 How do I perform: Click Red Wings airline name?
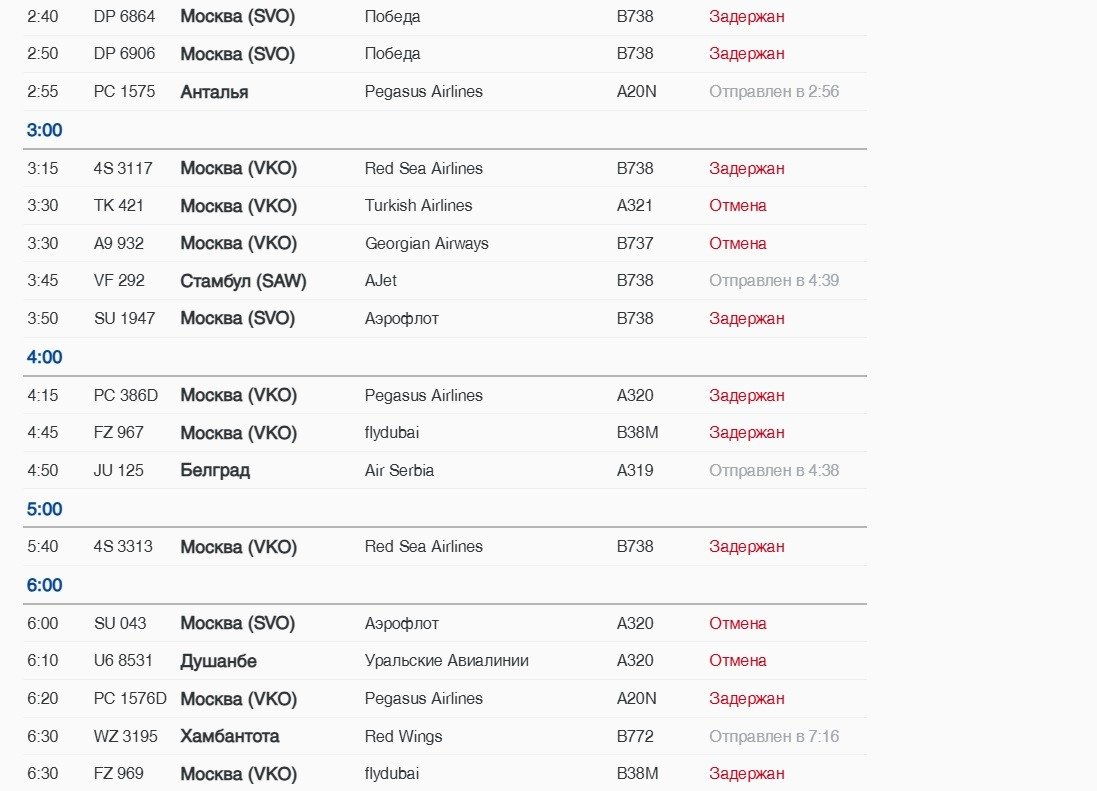click(x=403, y=737)
